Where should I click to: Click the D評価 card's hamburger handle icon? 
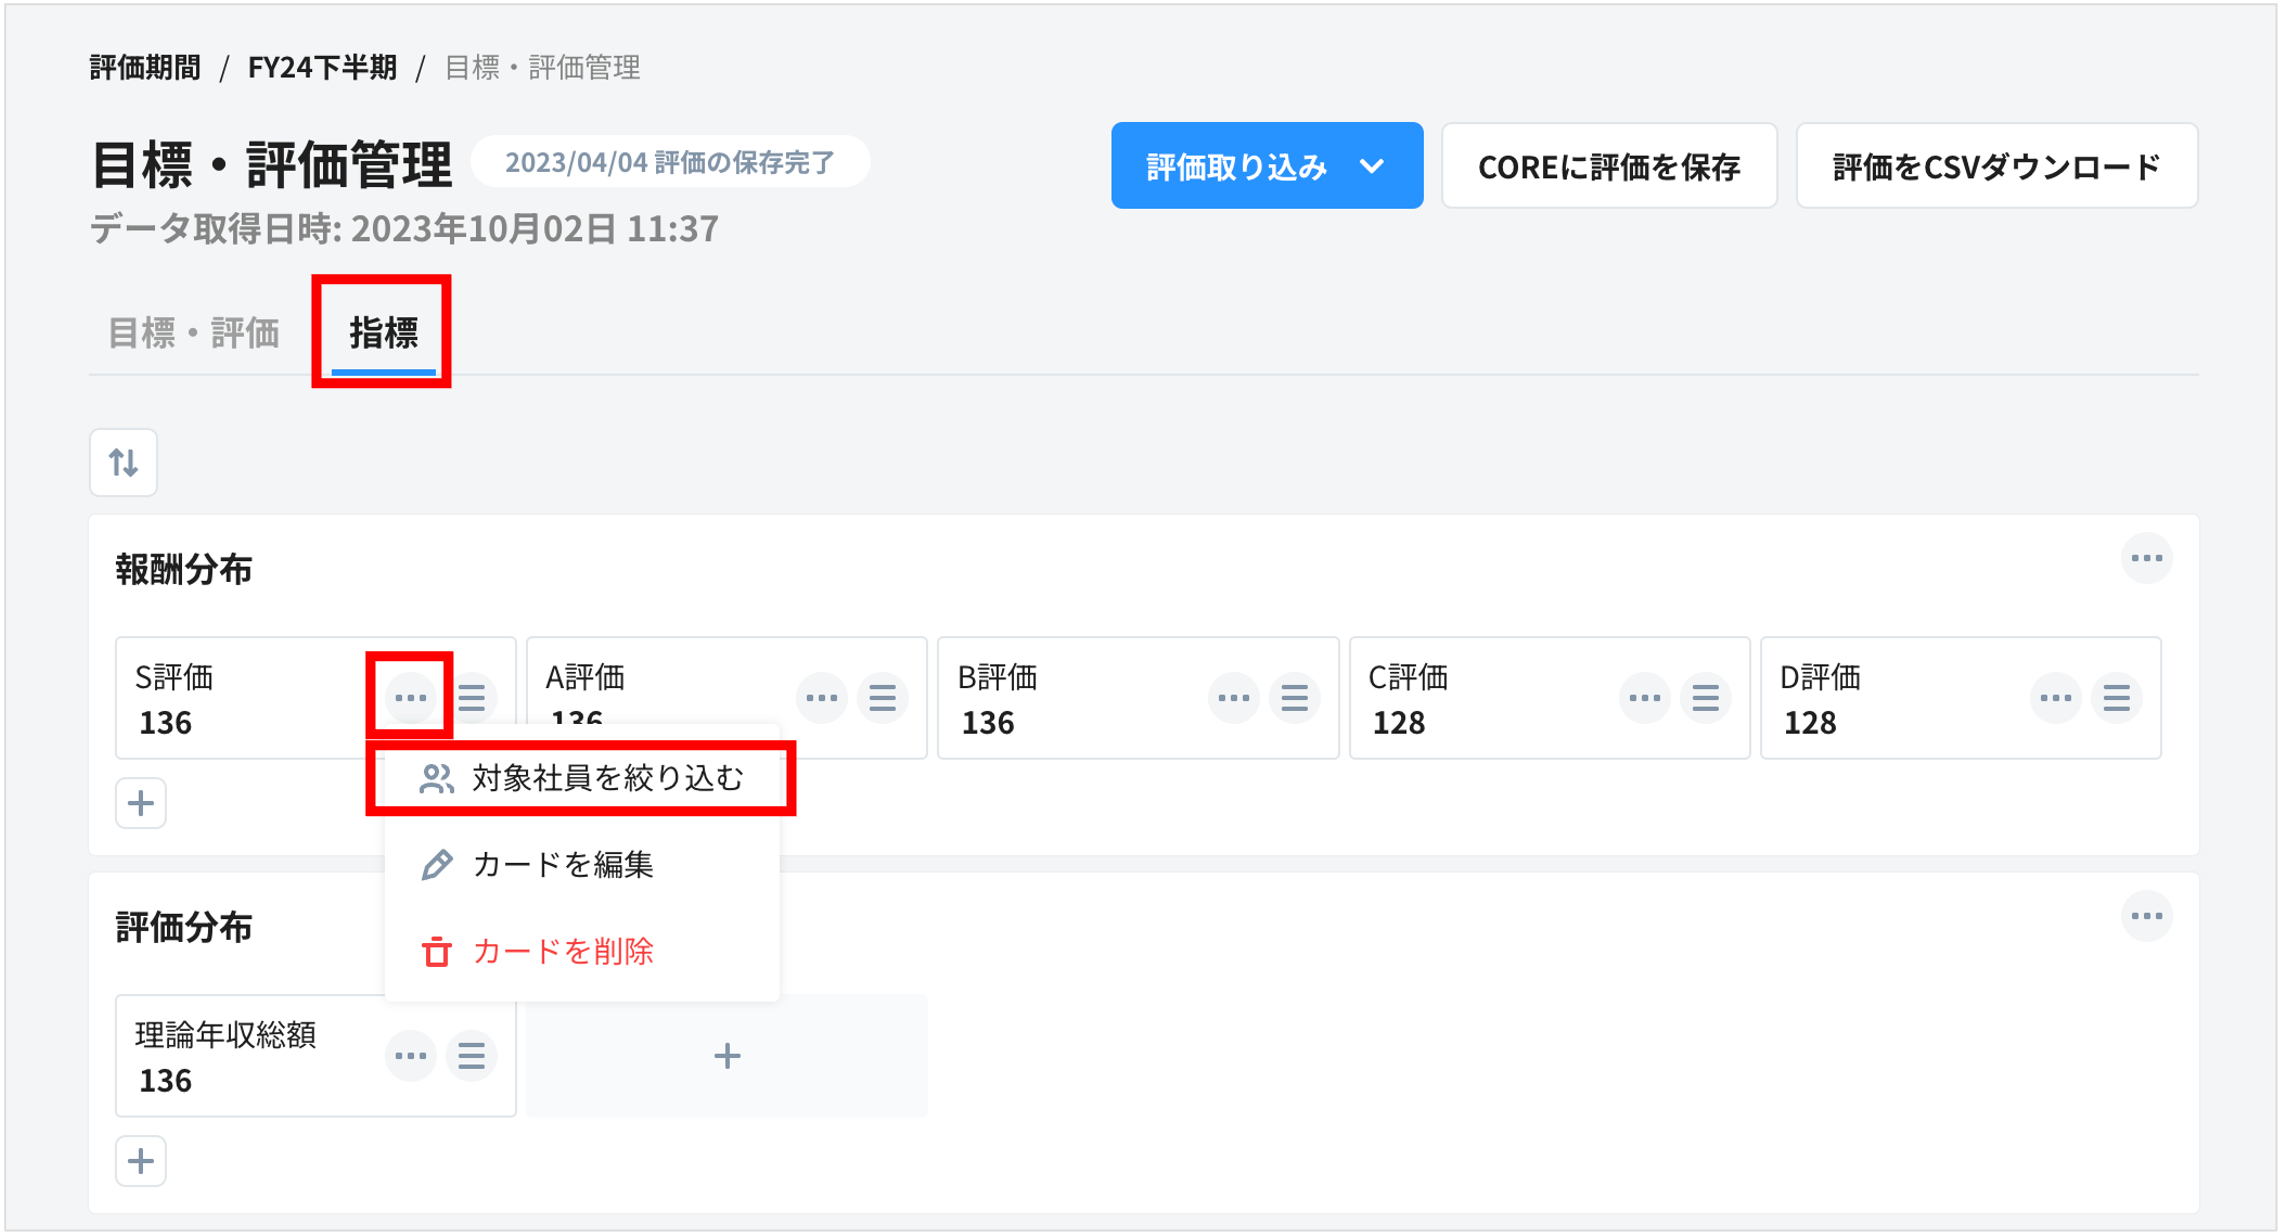2116,697
